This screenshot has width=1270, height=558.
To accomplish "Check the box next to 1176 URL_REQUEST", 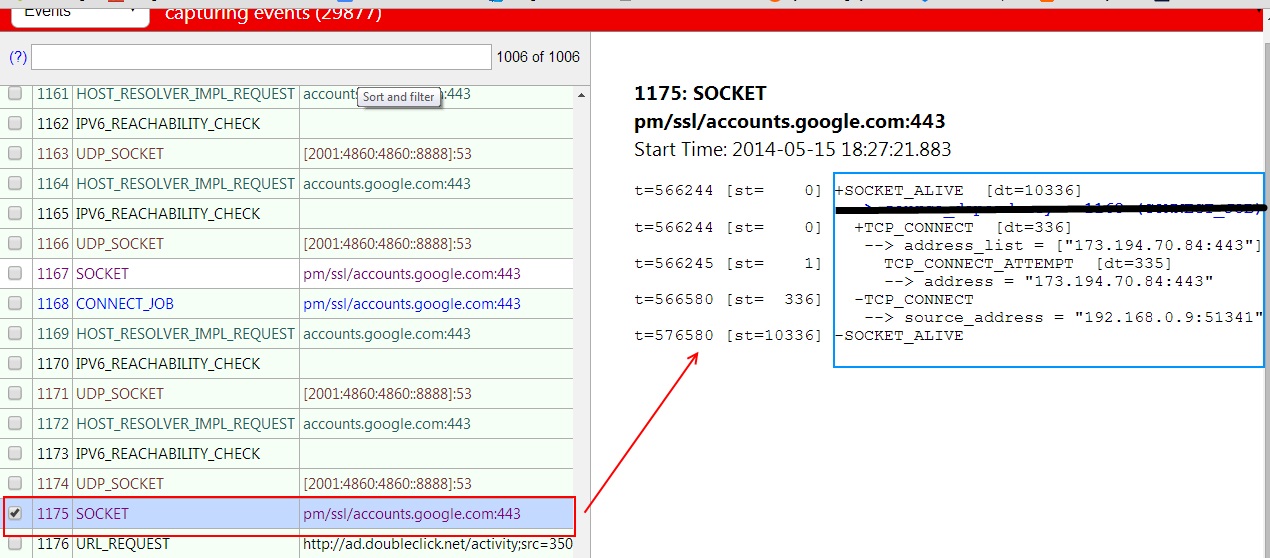I will click(15, 543).
